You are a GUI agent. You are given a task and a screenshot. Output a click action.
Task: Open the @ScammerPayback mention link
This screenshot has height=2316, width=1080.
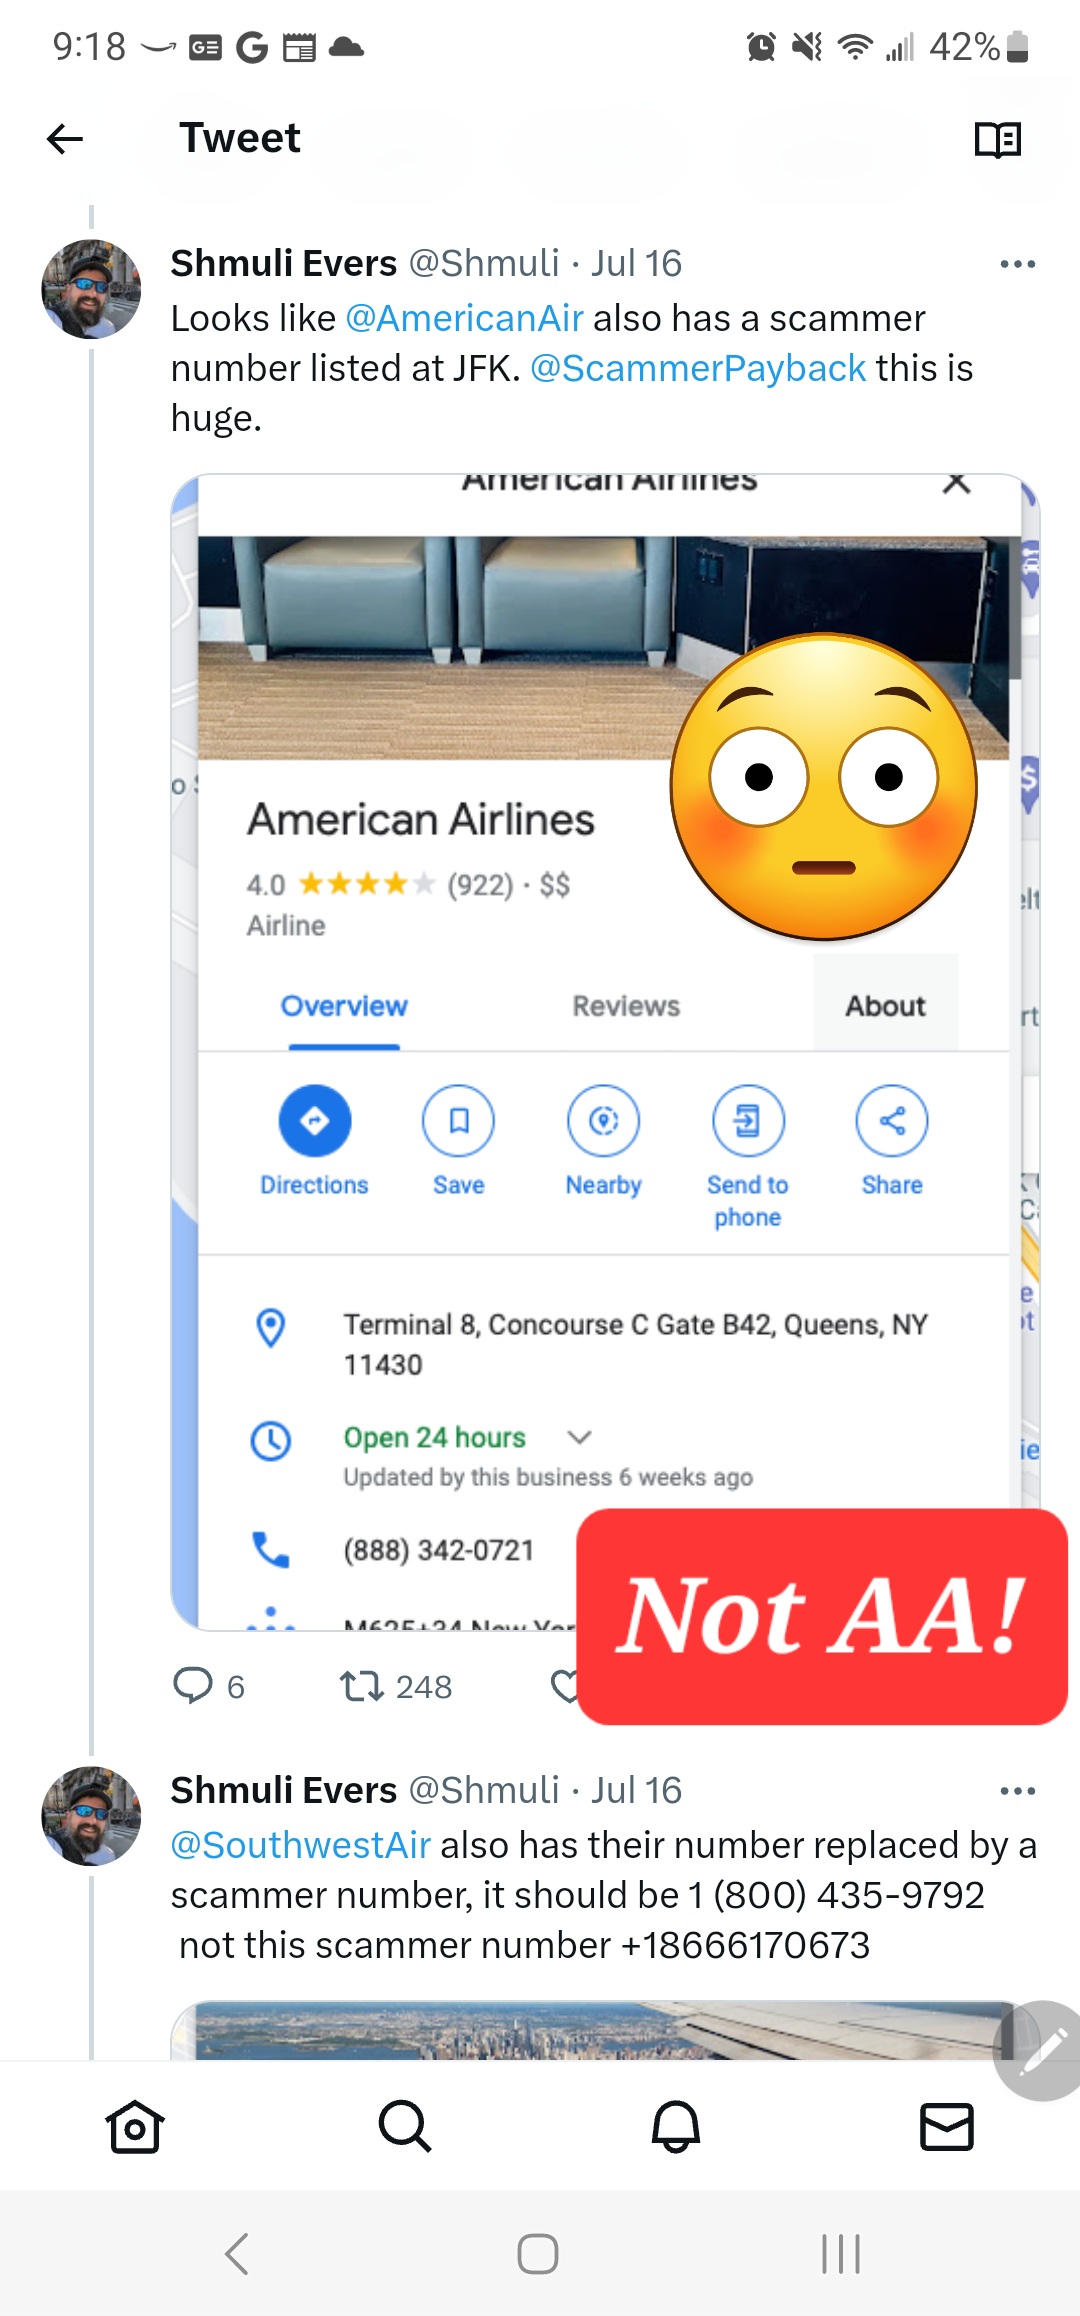[698, 368]
